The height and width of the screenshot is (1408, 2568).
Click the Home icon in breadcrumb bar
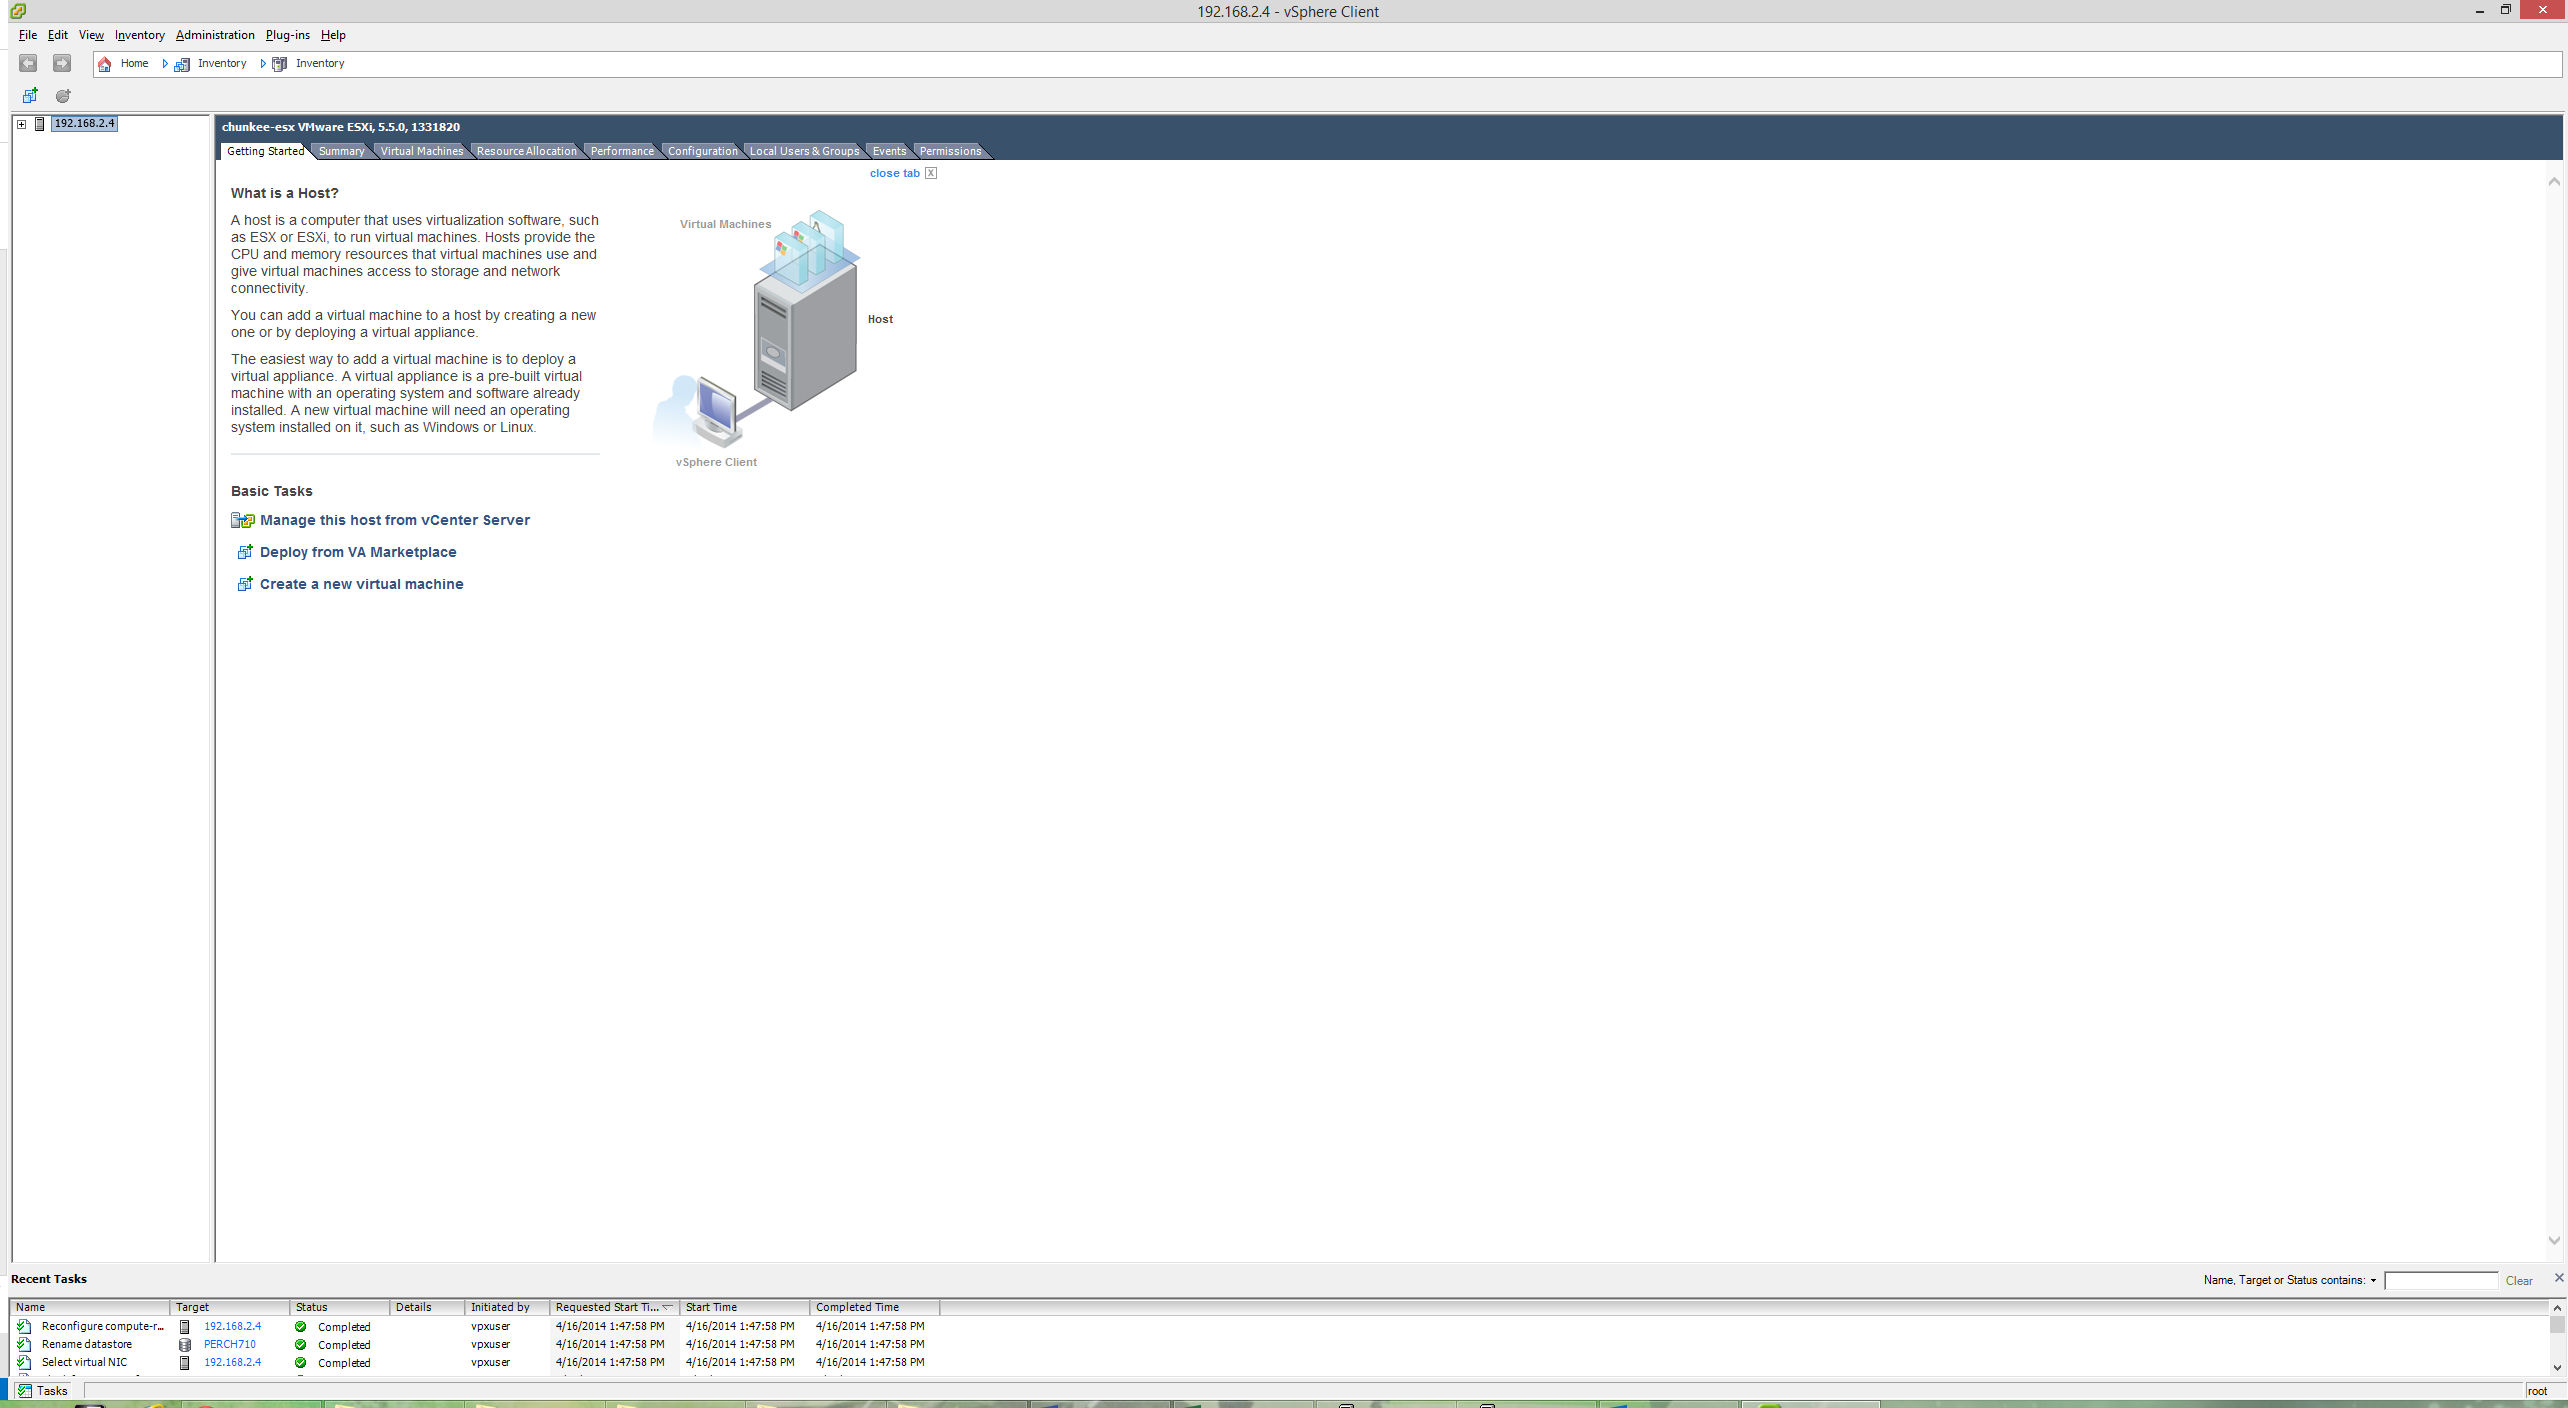[x=105, y=64]
